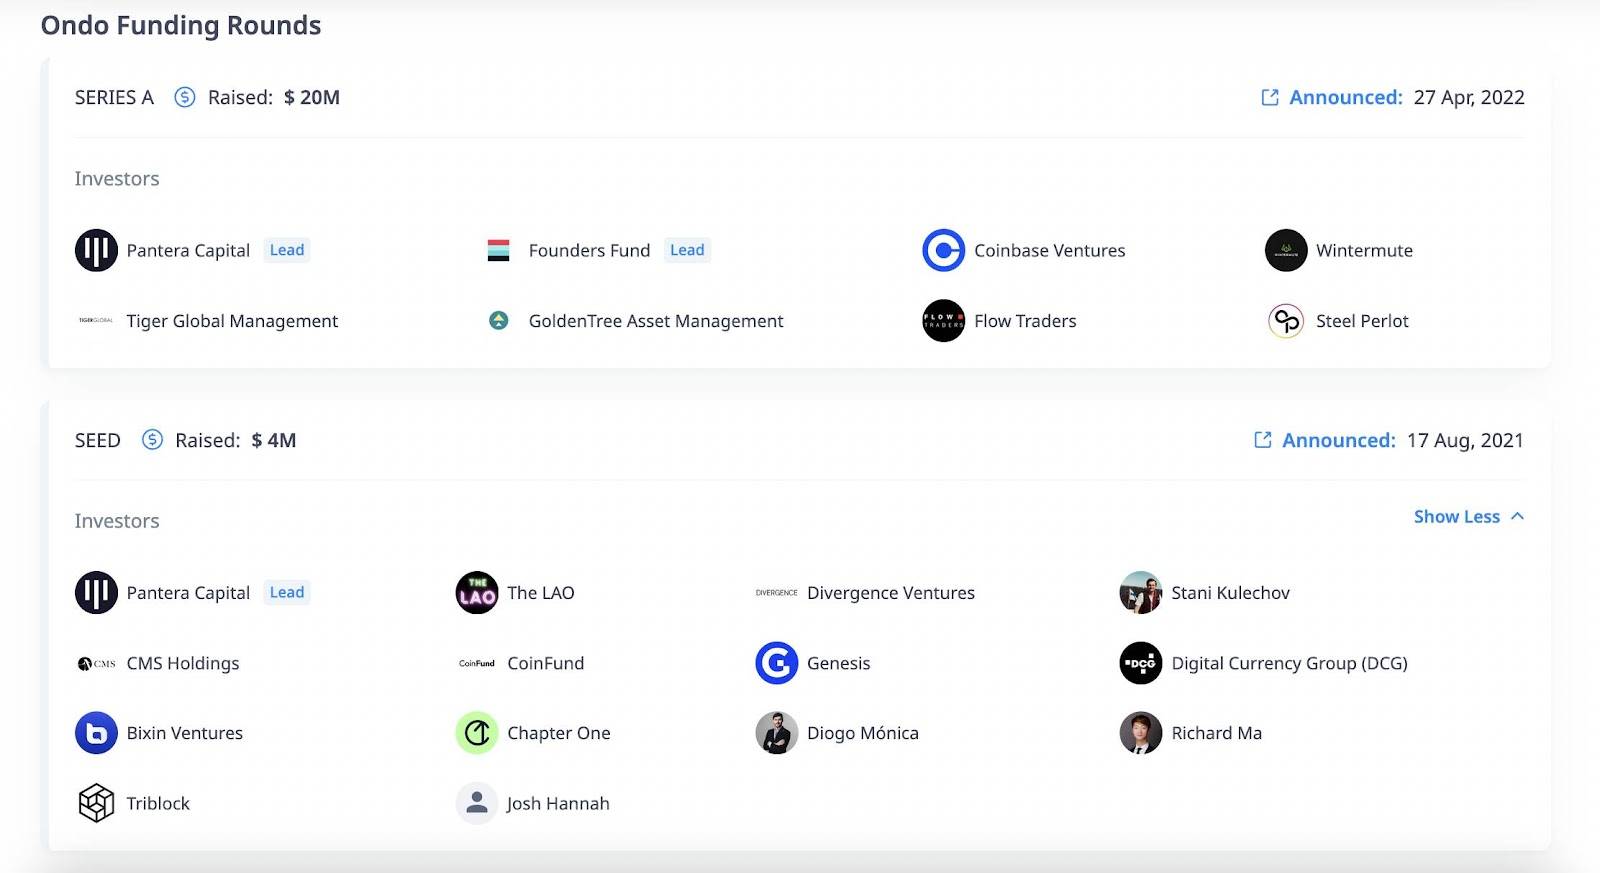This screenshot has width=1600, height=873.
Task: Click Divergence Ventures name text
Action: [x=891, y=593]
